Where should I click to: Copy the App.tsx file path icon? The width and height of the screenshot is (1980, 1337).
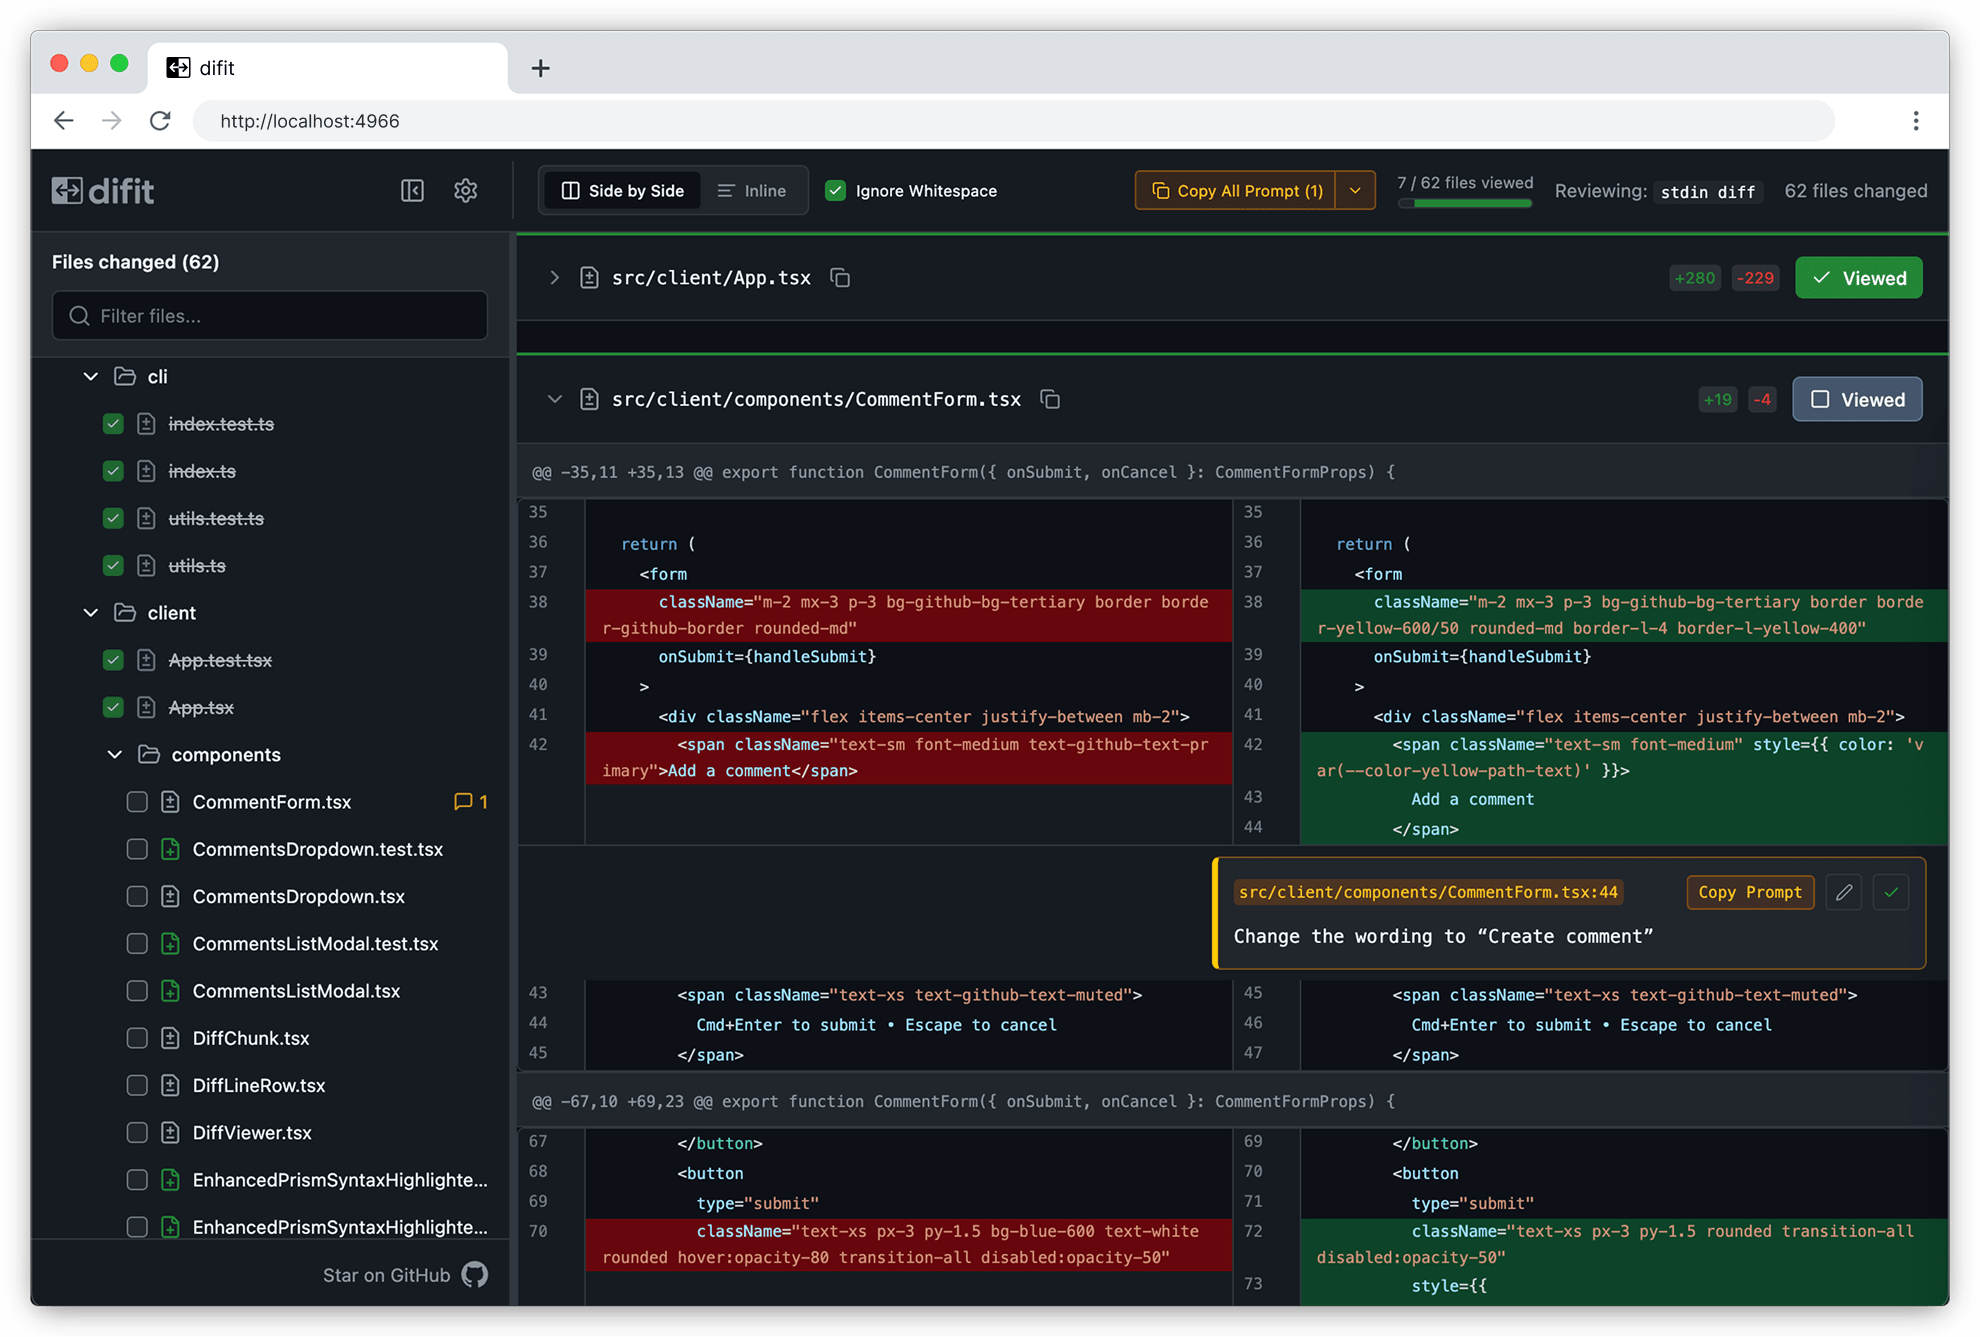coord(840,278)
